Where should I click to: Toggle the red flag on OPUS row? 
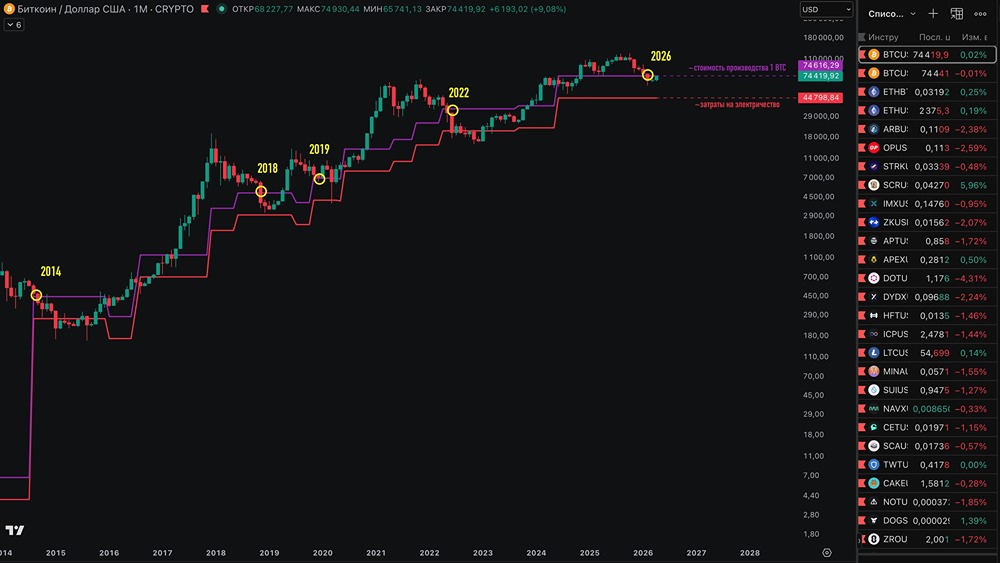click(x=862, y=147)
